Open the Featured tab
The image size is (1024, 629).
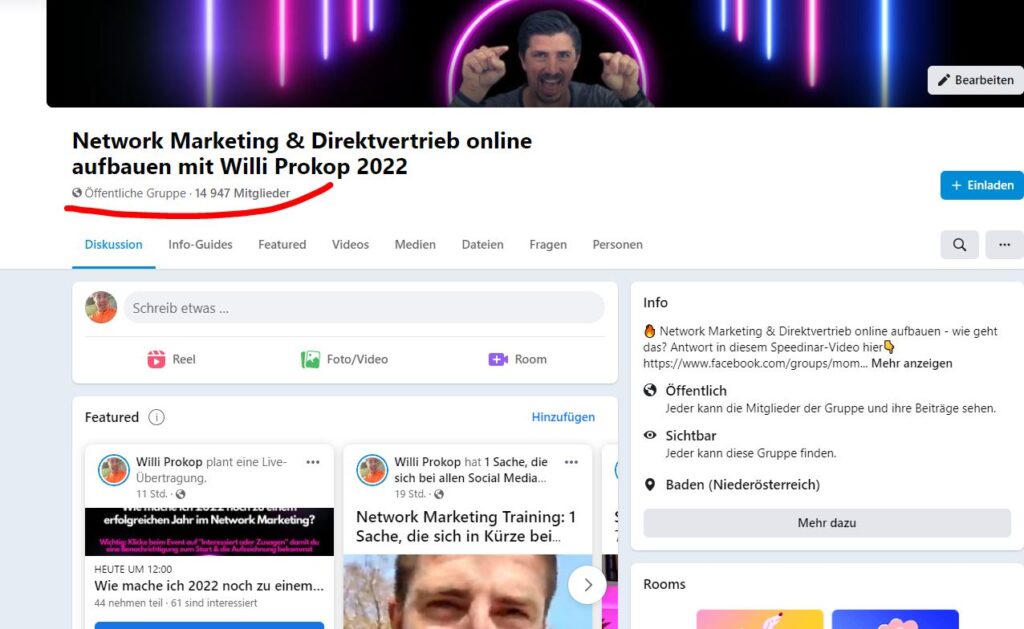click(x=282, y=245)
